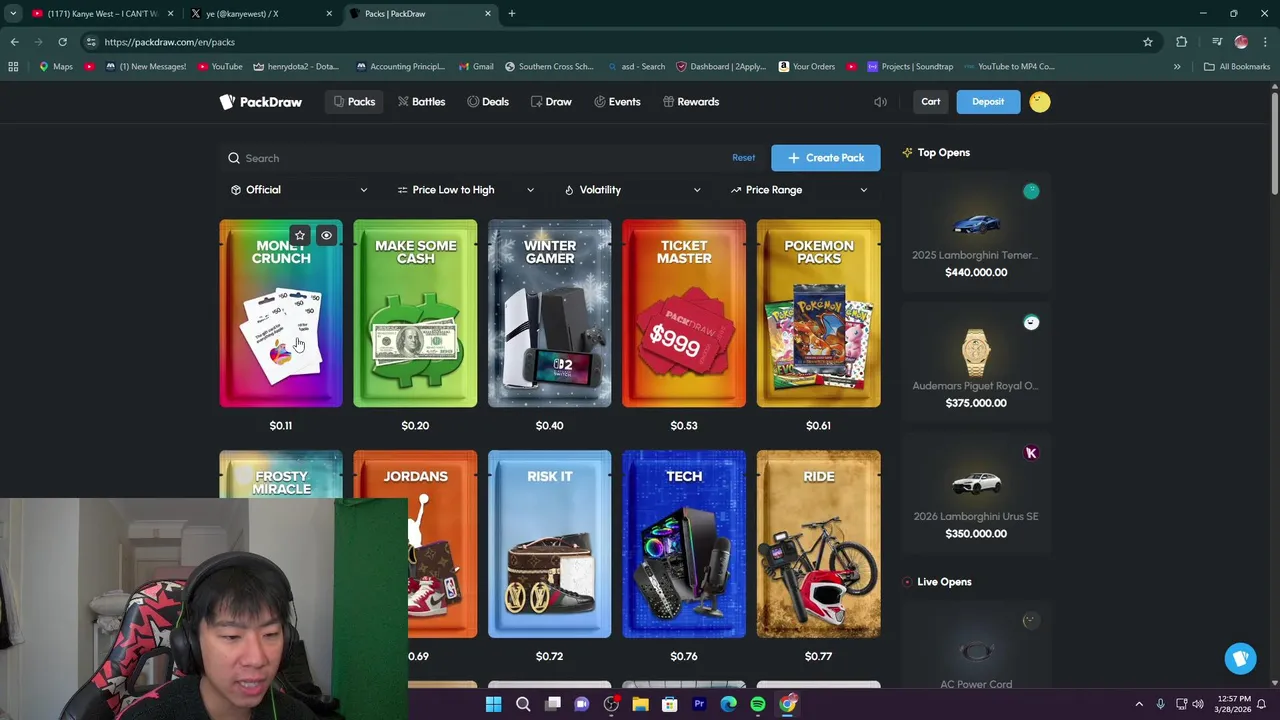
Task: Open the Cart button
Action: tap(931, 102)
